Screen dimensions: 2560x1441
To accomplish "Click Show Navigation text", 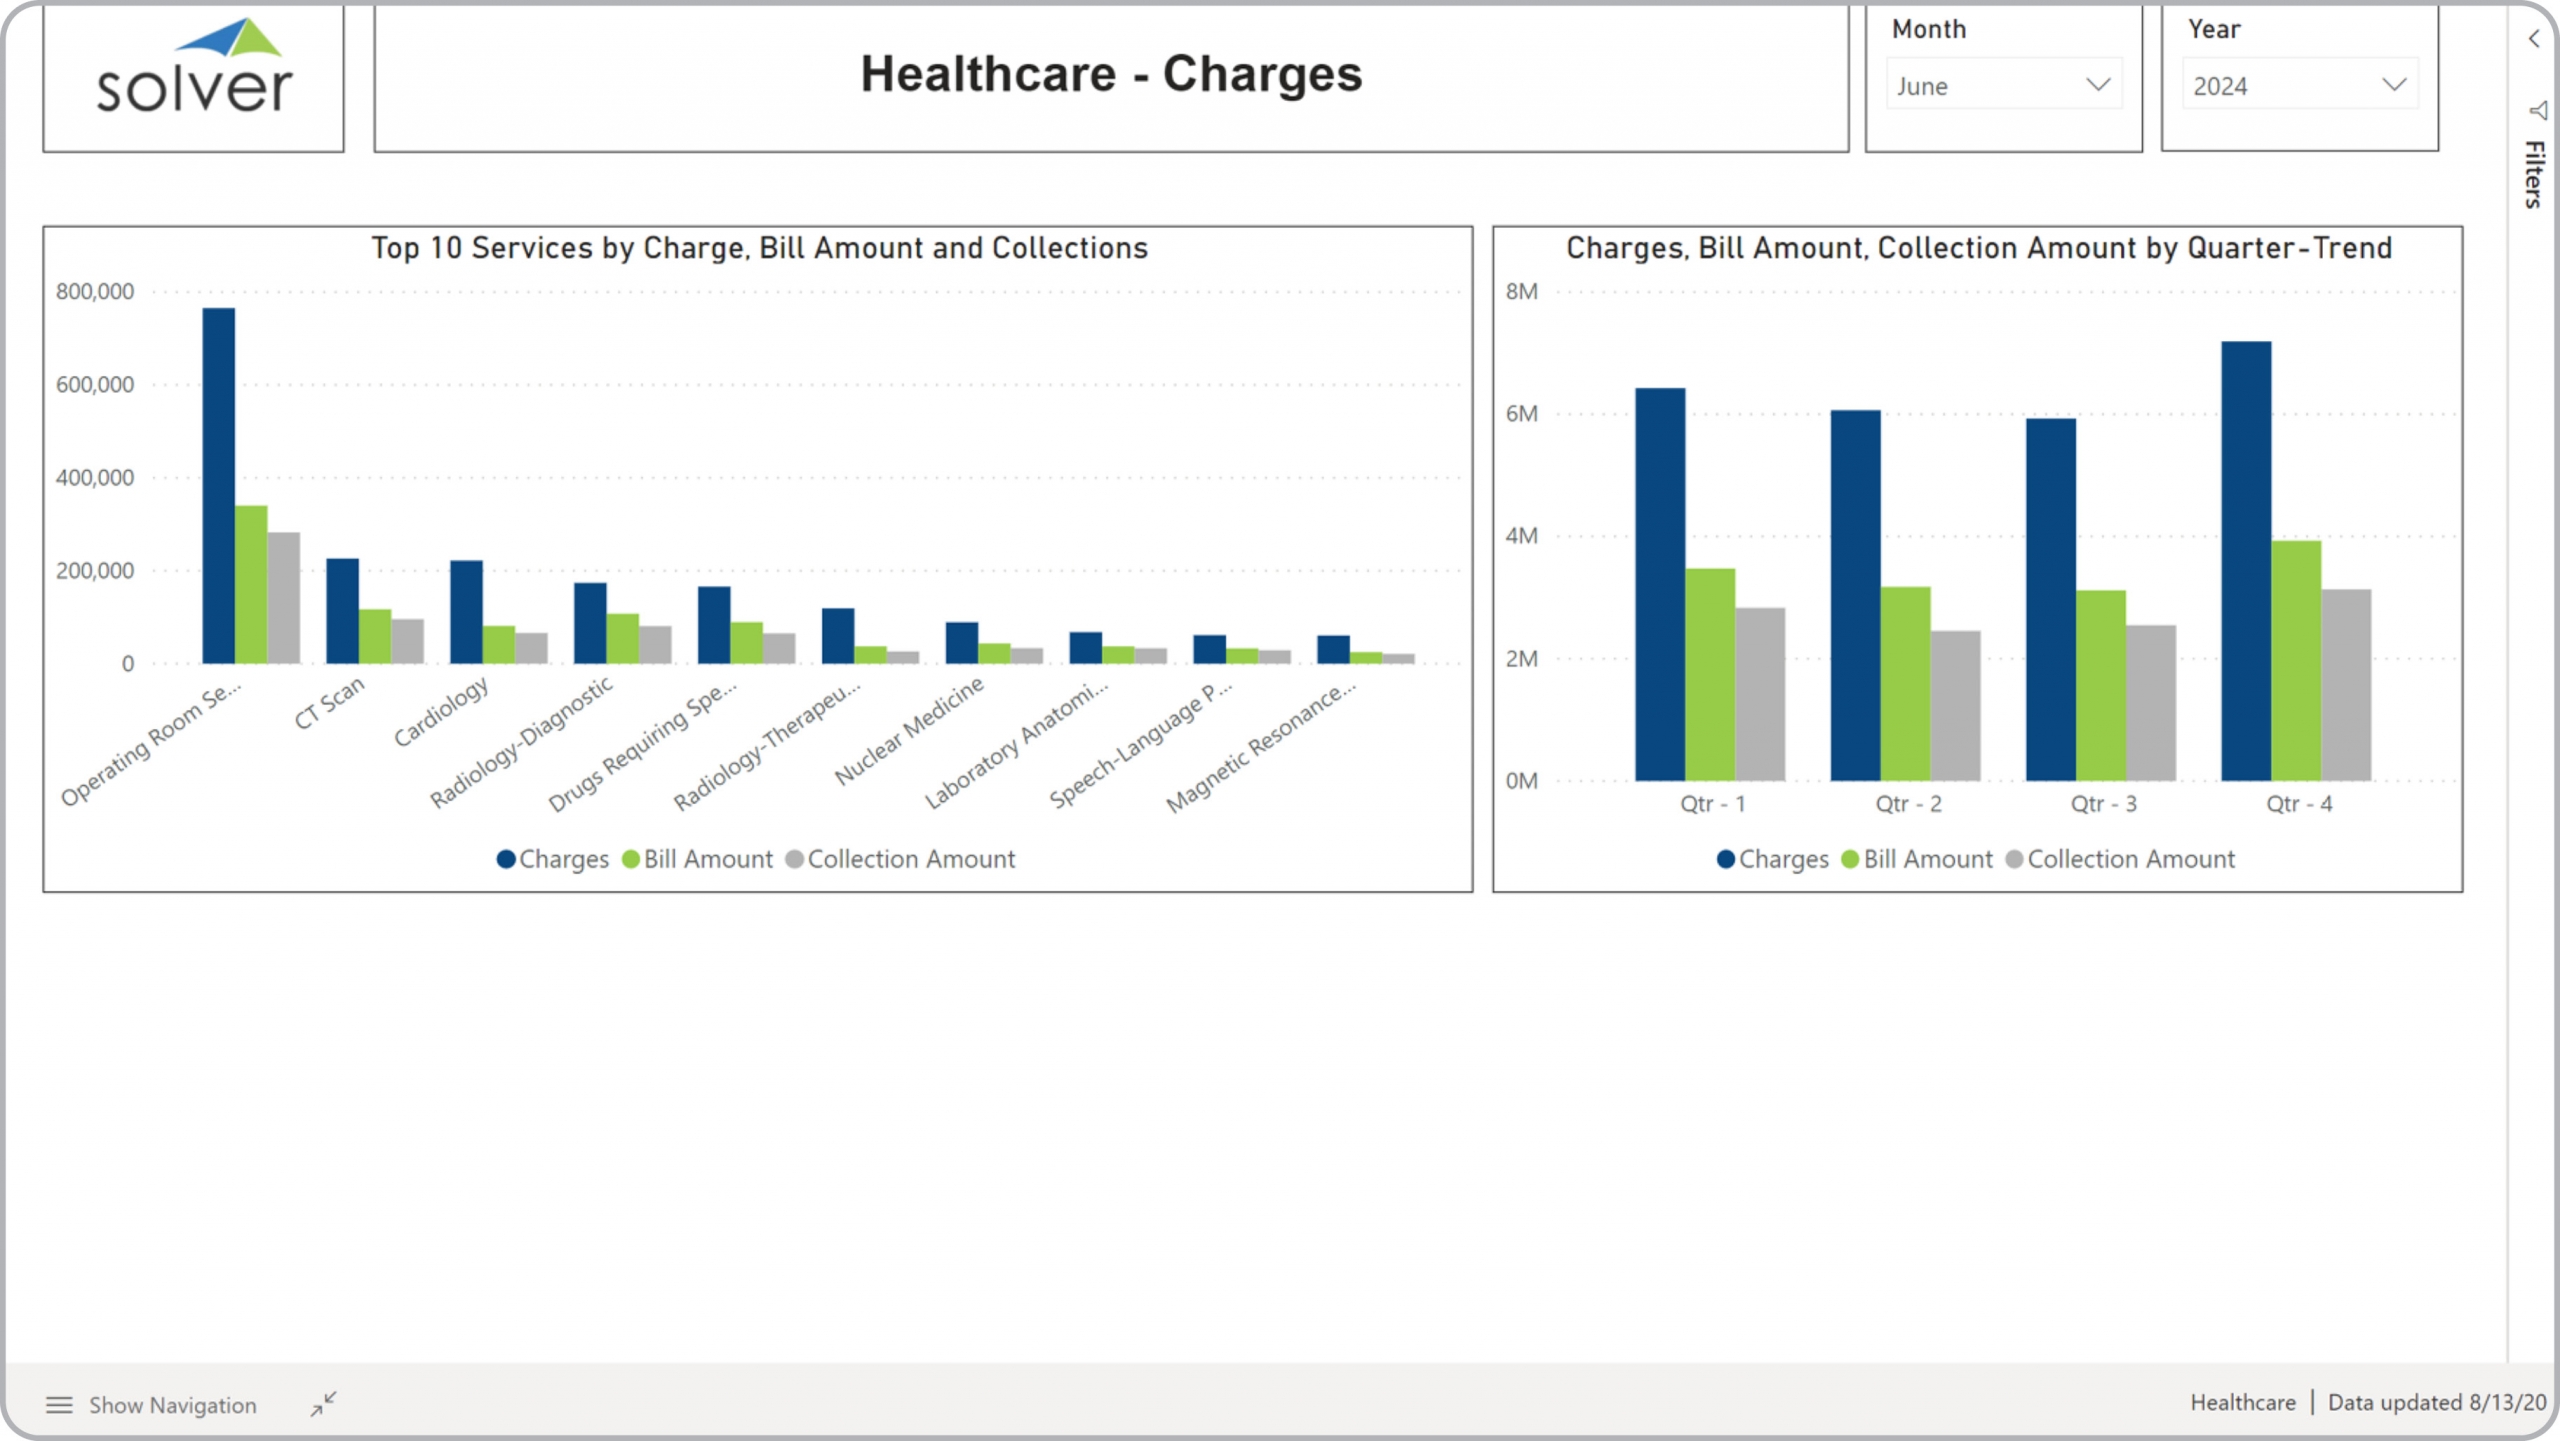I will 173,1405.
